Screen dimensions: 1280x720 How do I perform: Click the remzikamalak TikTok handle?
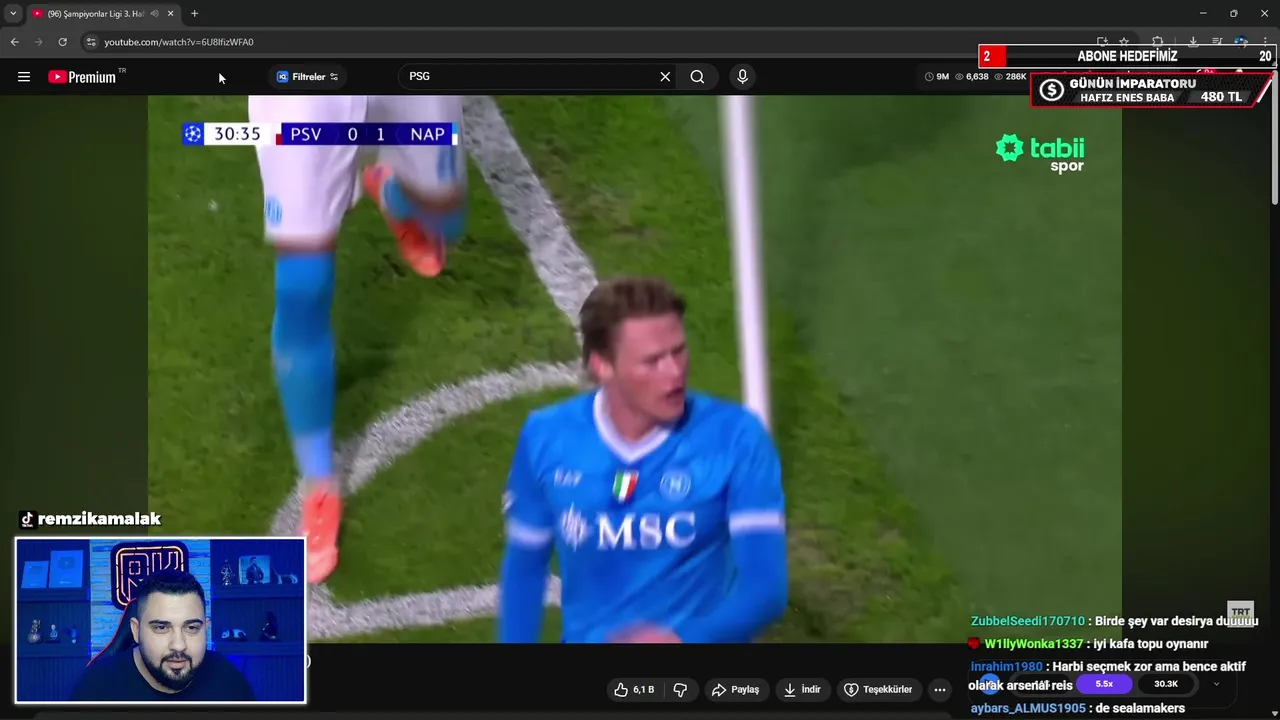pos(91,519)
